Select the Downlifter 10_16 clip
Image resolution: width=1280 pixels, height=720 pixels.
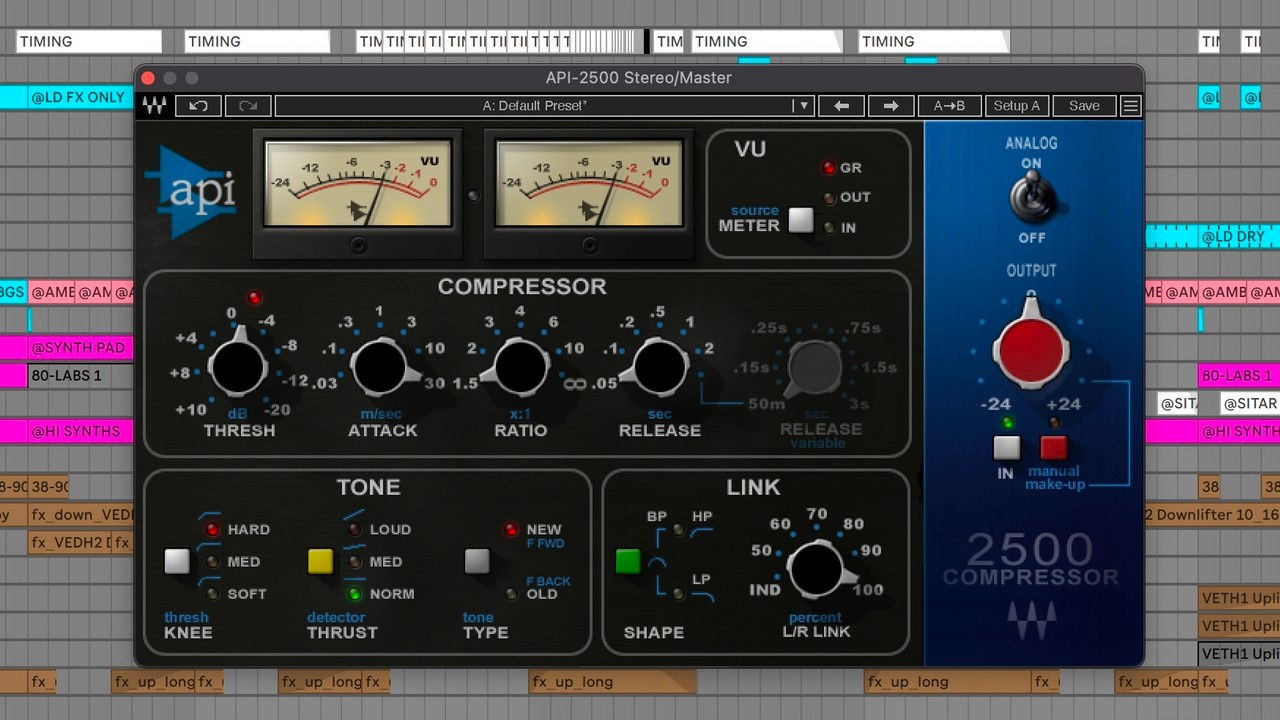(x=1212, y=515)
